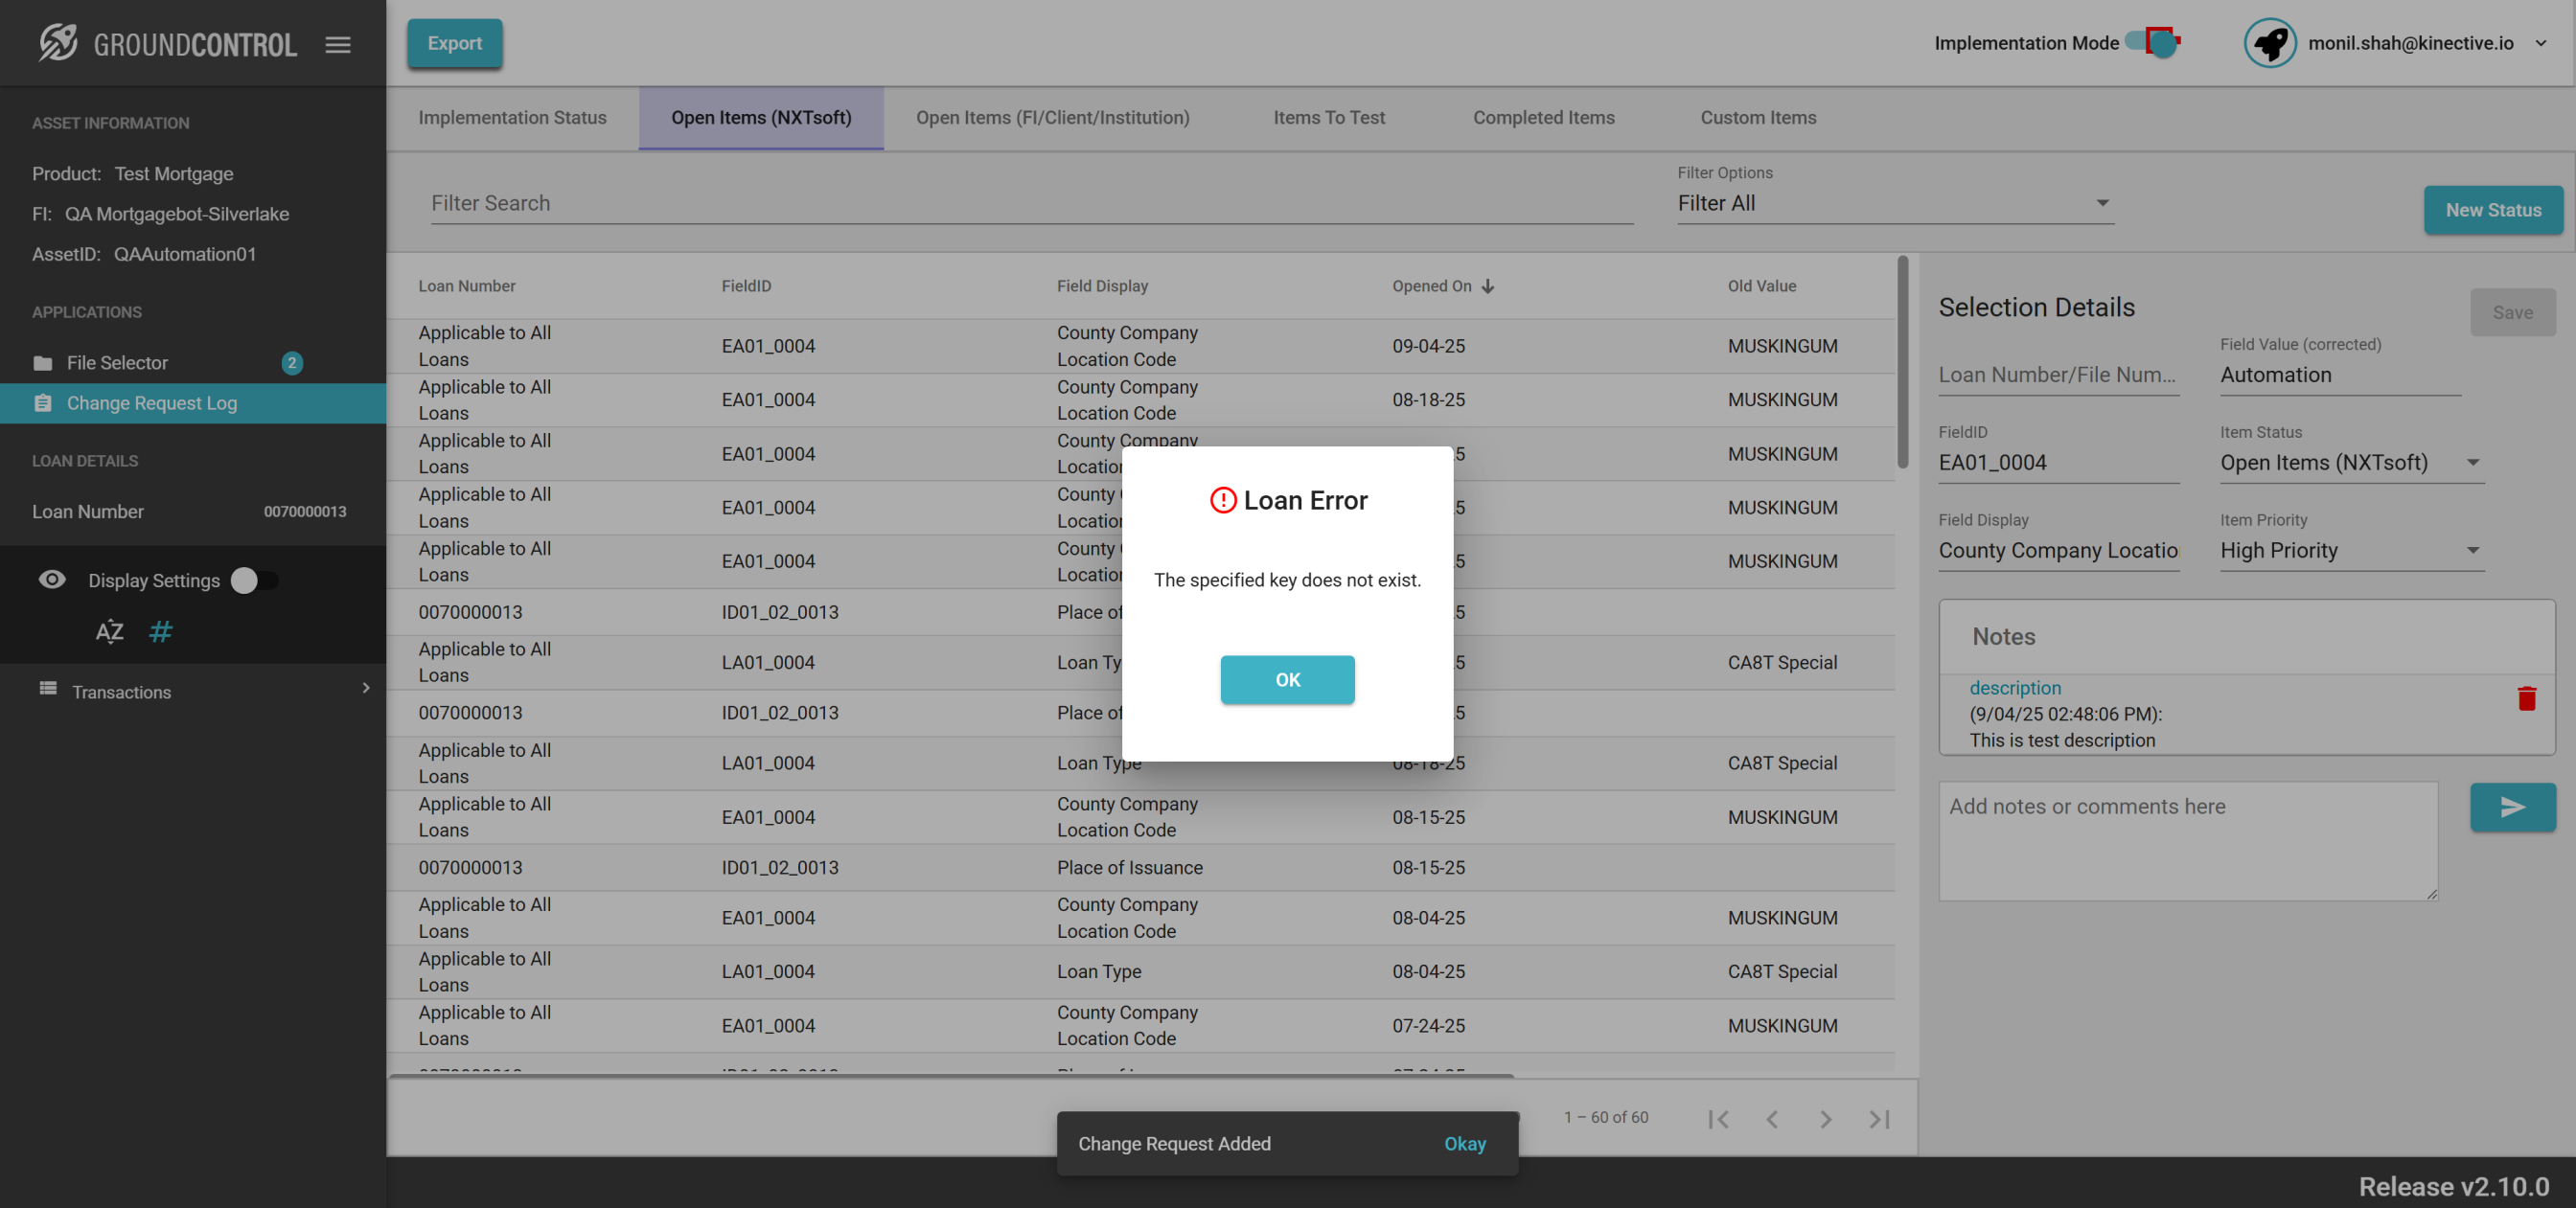The height and width of the screenshot is (1208, 2576).
Task: Click OK in the Loan Error dialog
Action: 1287,679
